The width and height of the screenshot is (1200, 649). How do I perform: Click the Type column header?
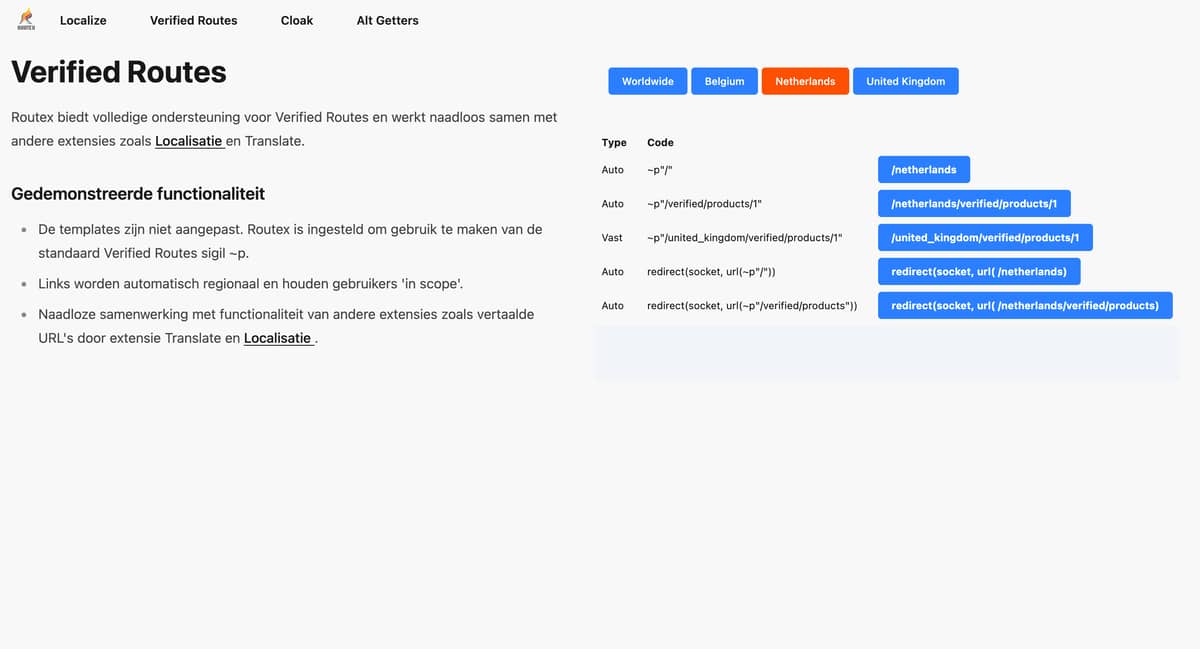click(614, 143)
